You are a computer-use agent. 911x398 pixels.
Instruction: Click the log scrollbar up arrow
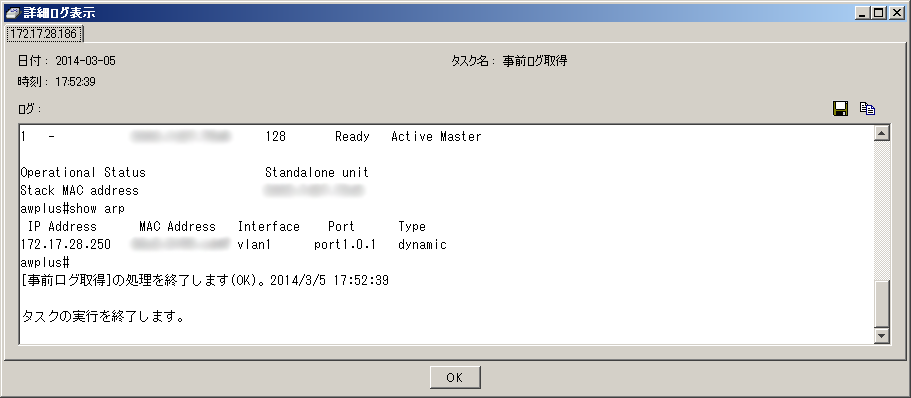[881, 134]
